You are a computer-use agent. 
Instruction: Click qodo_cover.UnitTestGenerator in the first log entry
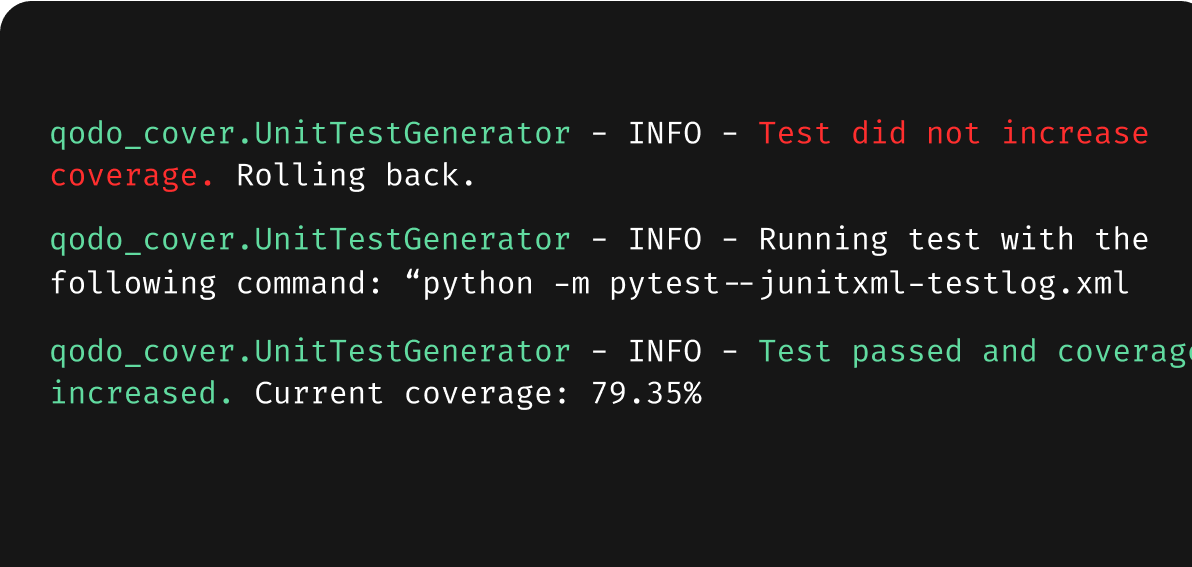click(x=311, y=133)
